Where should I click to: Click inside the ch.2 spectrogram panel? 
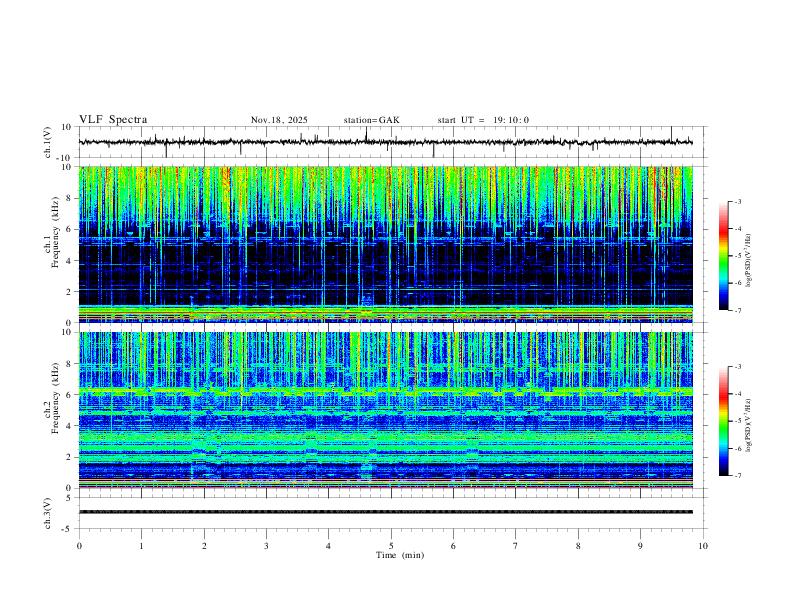click(385, 410)
